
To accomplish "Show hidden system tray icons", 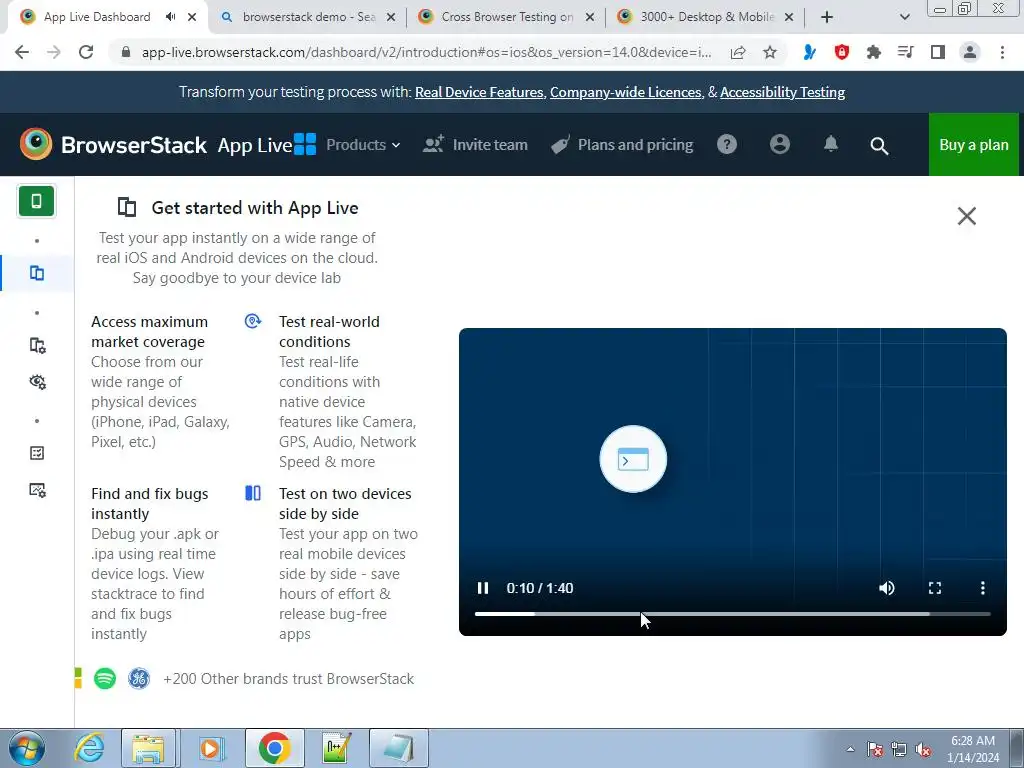I will [x=850, y=749].
